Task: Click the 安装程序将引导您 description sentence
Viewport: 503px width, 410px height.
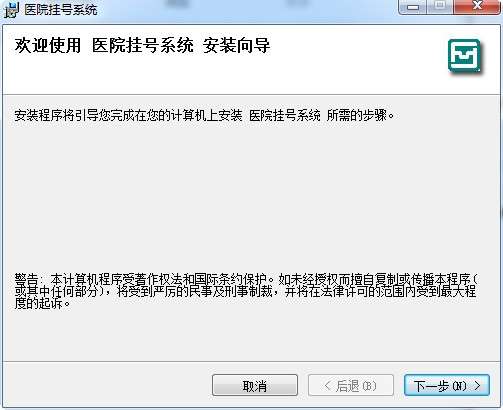Action: click(x=204, y=116)
